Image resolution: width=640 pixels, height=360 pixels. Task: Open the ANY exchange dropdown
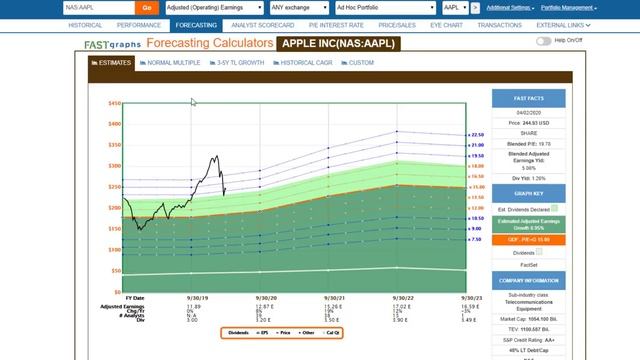pos(299,8)
